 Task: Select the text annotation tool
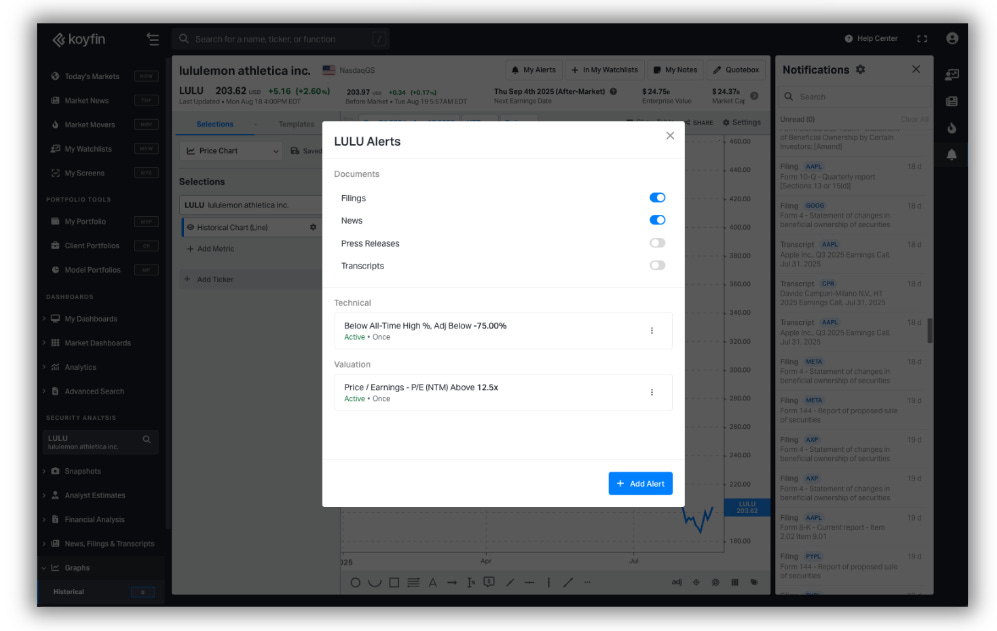point(432,583)
